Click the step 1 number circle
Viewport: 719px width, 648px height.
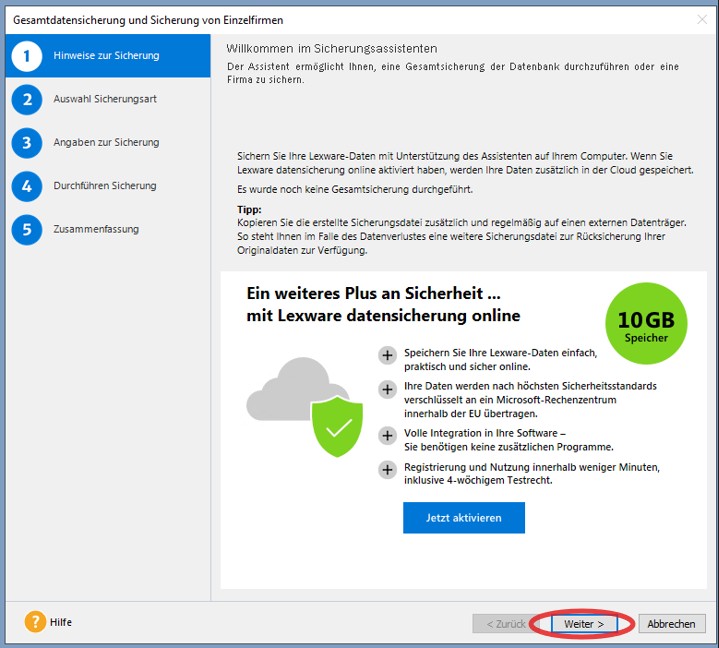27,56
